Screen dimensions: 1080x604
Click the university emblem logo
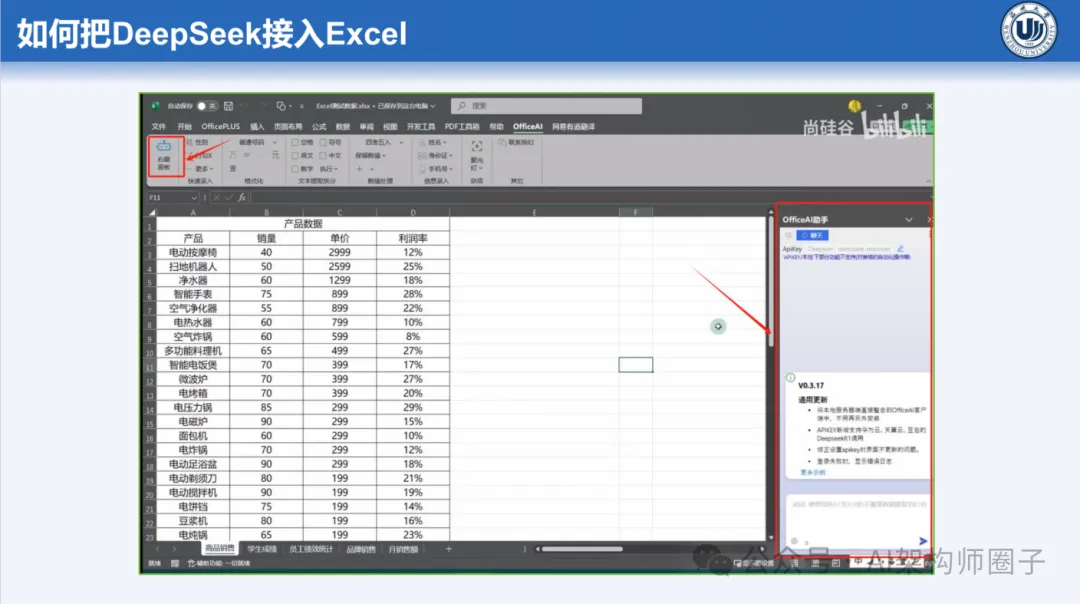[1028, 30]
